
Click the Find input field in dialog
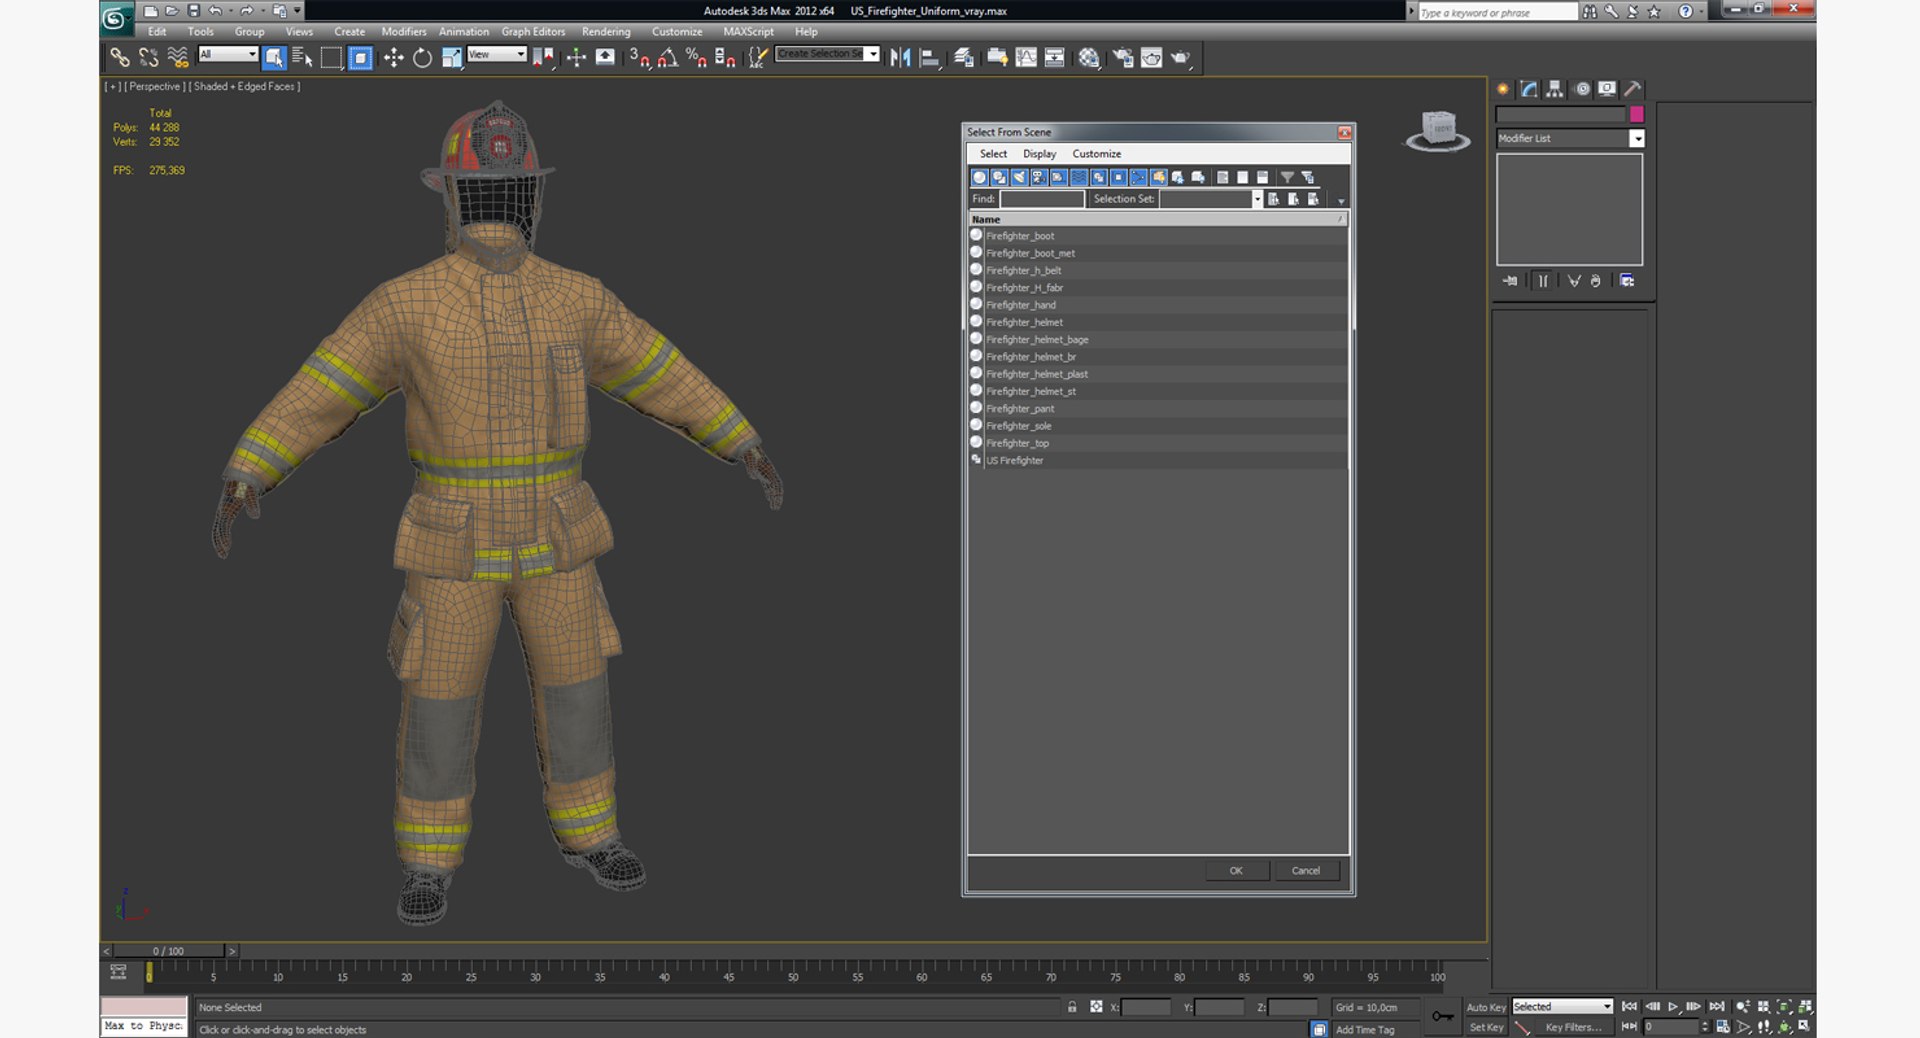pos(1042,199)
